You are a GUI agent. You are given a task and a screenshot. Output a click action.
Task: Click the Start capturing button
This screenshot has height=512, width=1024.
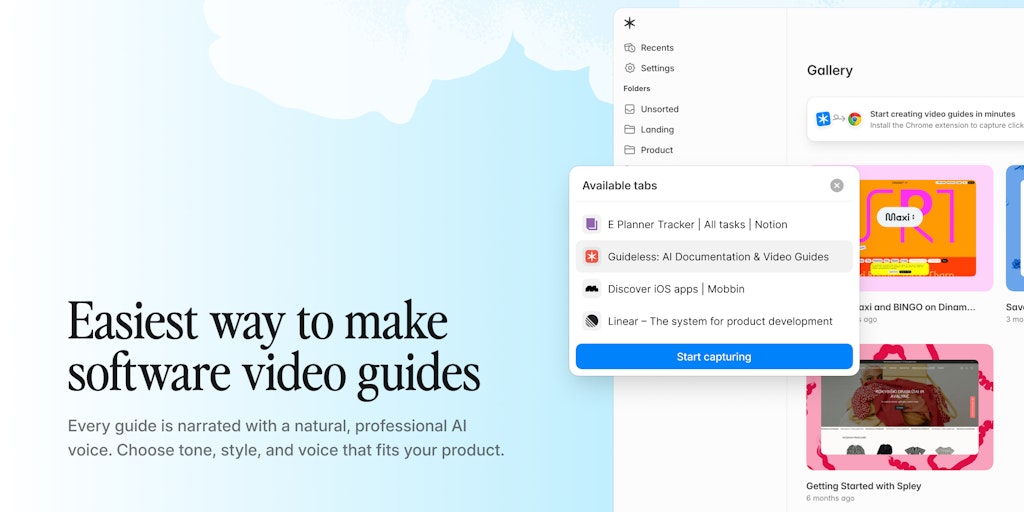click(714, 357)
